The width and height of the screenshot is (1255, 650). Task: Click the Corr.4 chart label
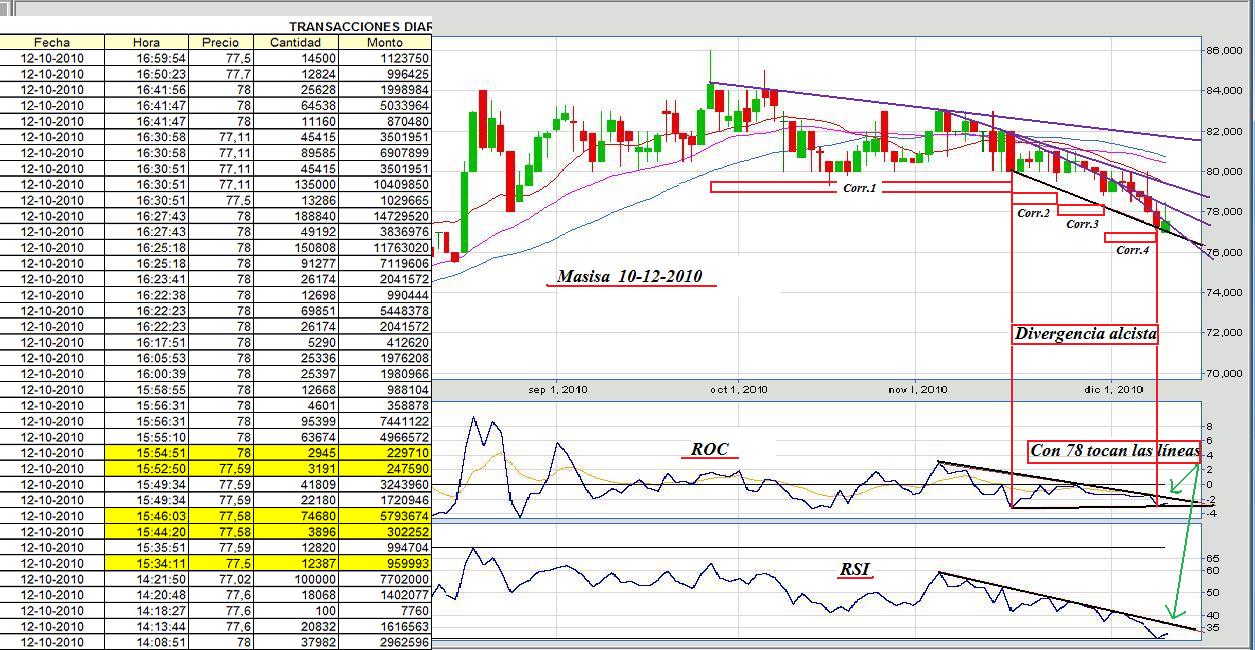[1132, 250]
